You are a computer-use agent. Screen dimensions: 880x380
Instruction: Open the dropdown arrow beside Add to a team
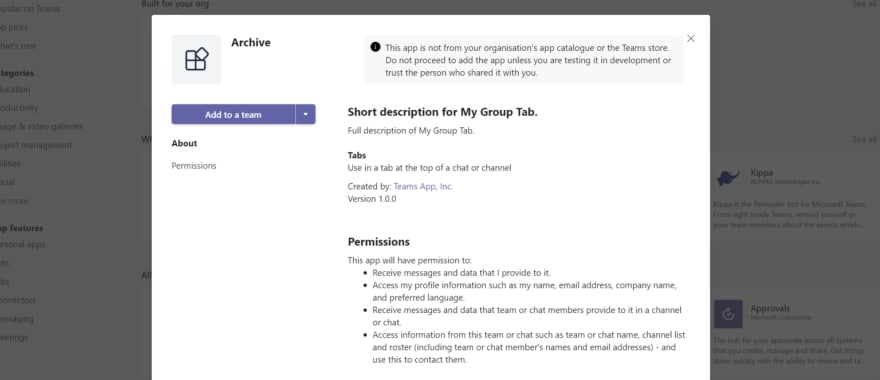pos(305,115)
